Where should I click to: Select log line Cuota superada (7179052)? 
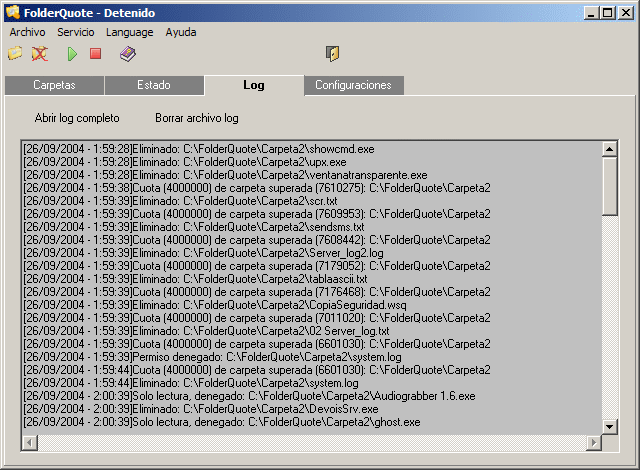tap(257, 266)
